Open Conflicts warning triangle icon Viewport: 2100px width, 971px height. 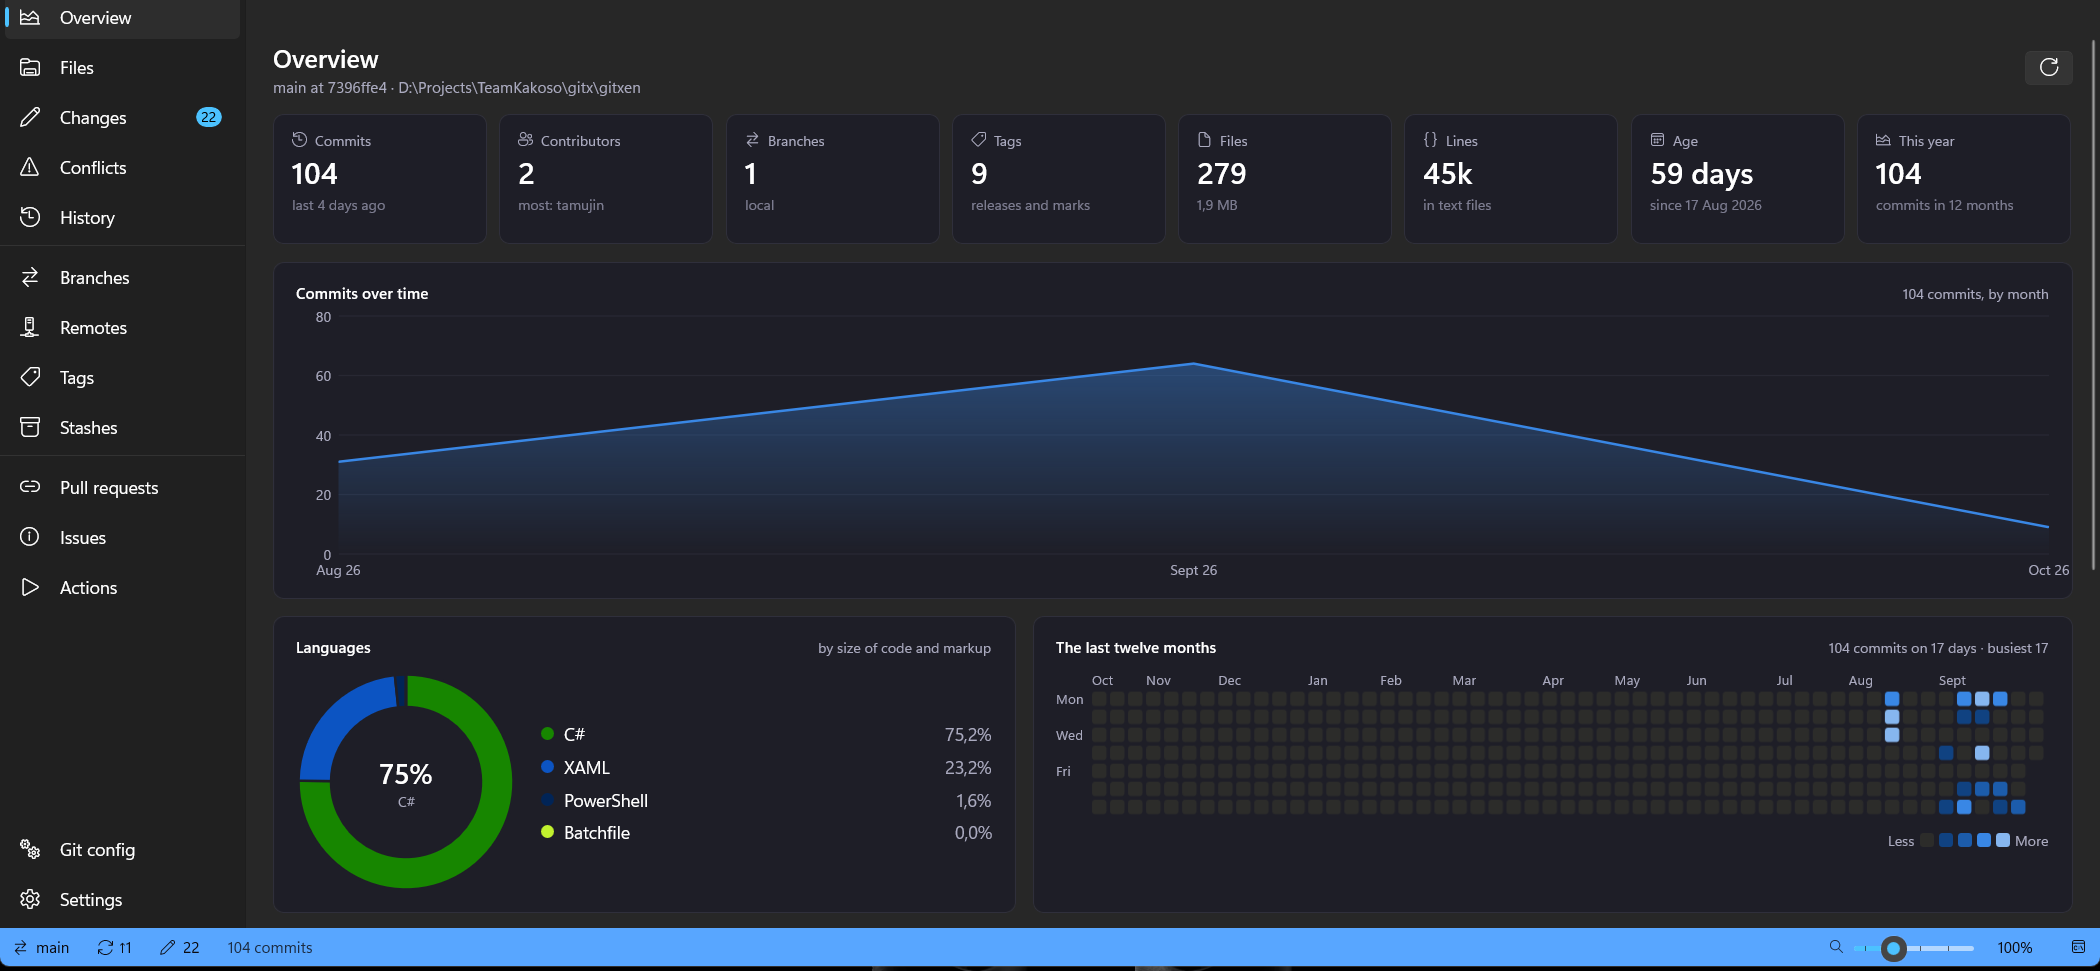pyautogui.click(x=30, y=168)
